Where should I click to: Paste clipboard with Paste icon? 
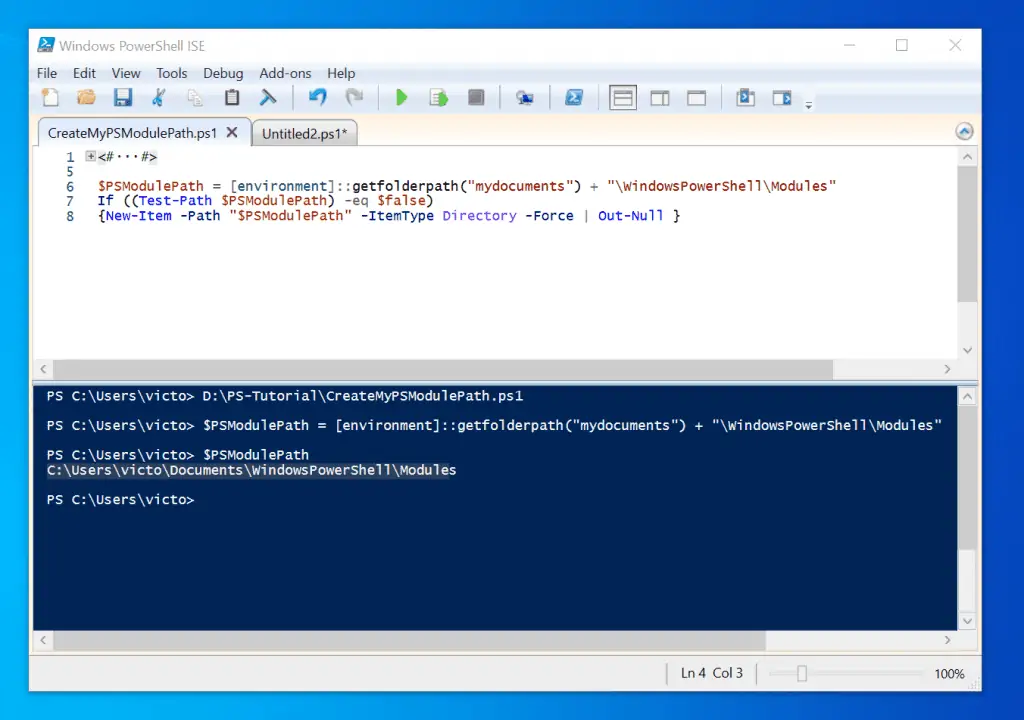(x=232, y=98)
